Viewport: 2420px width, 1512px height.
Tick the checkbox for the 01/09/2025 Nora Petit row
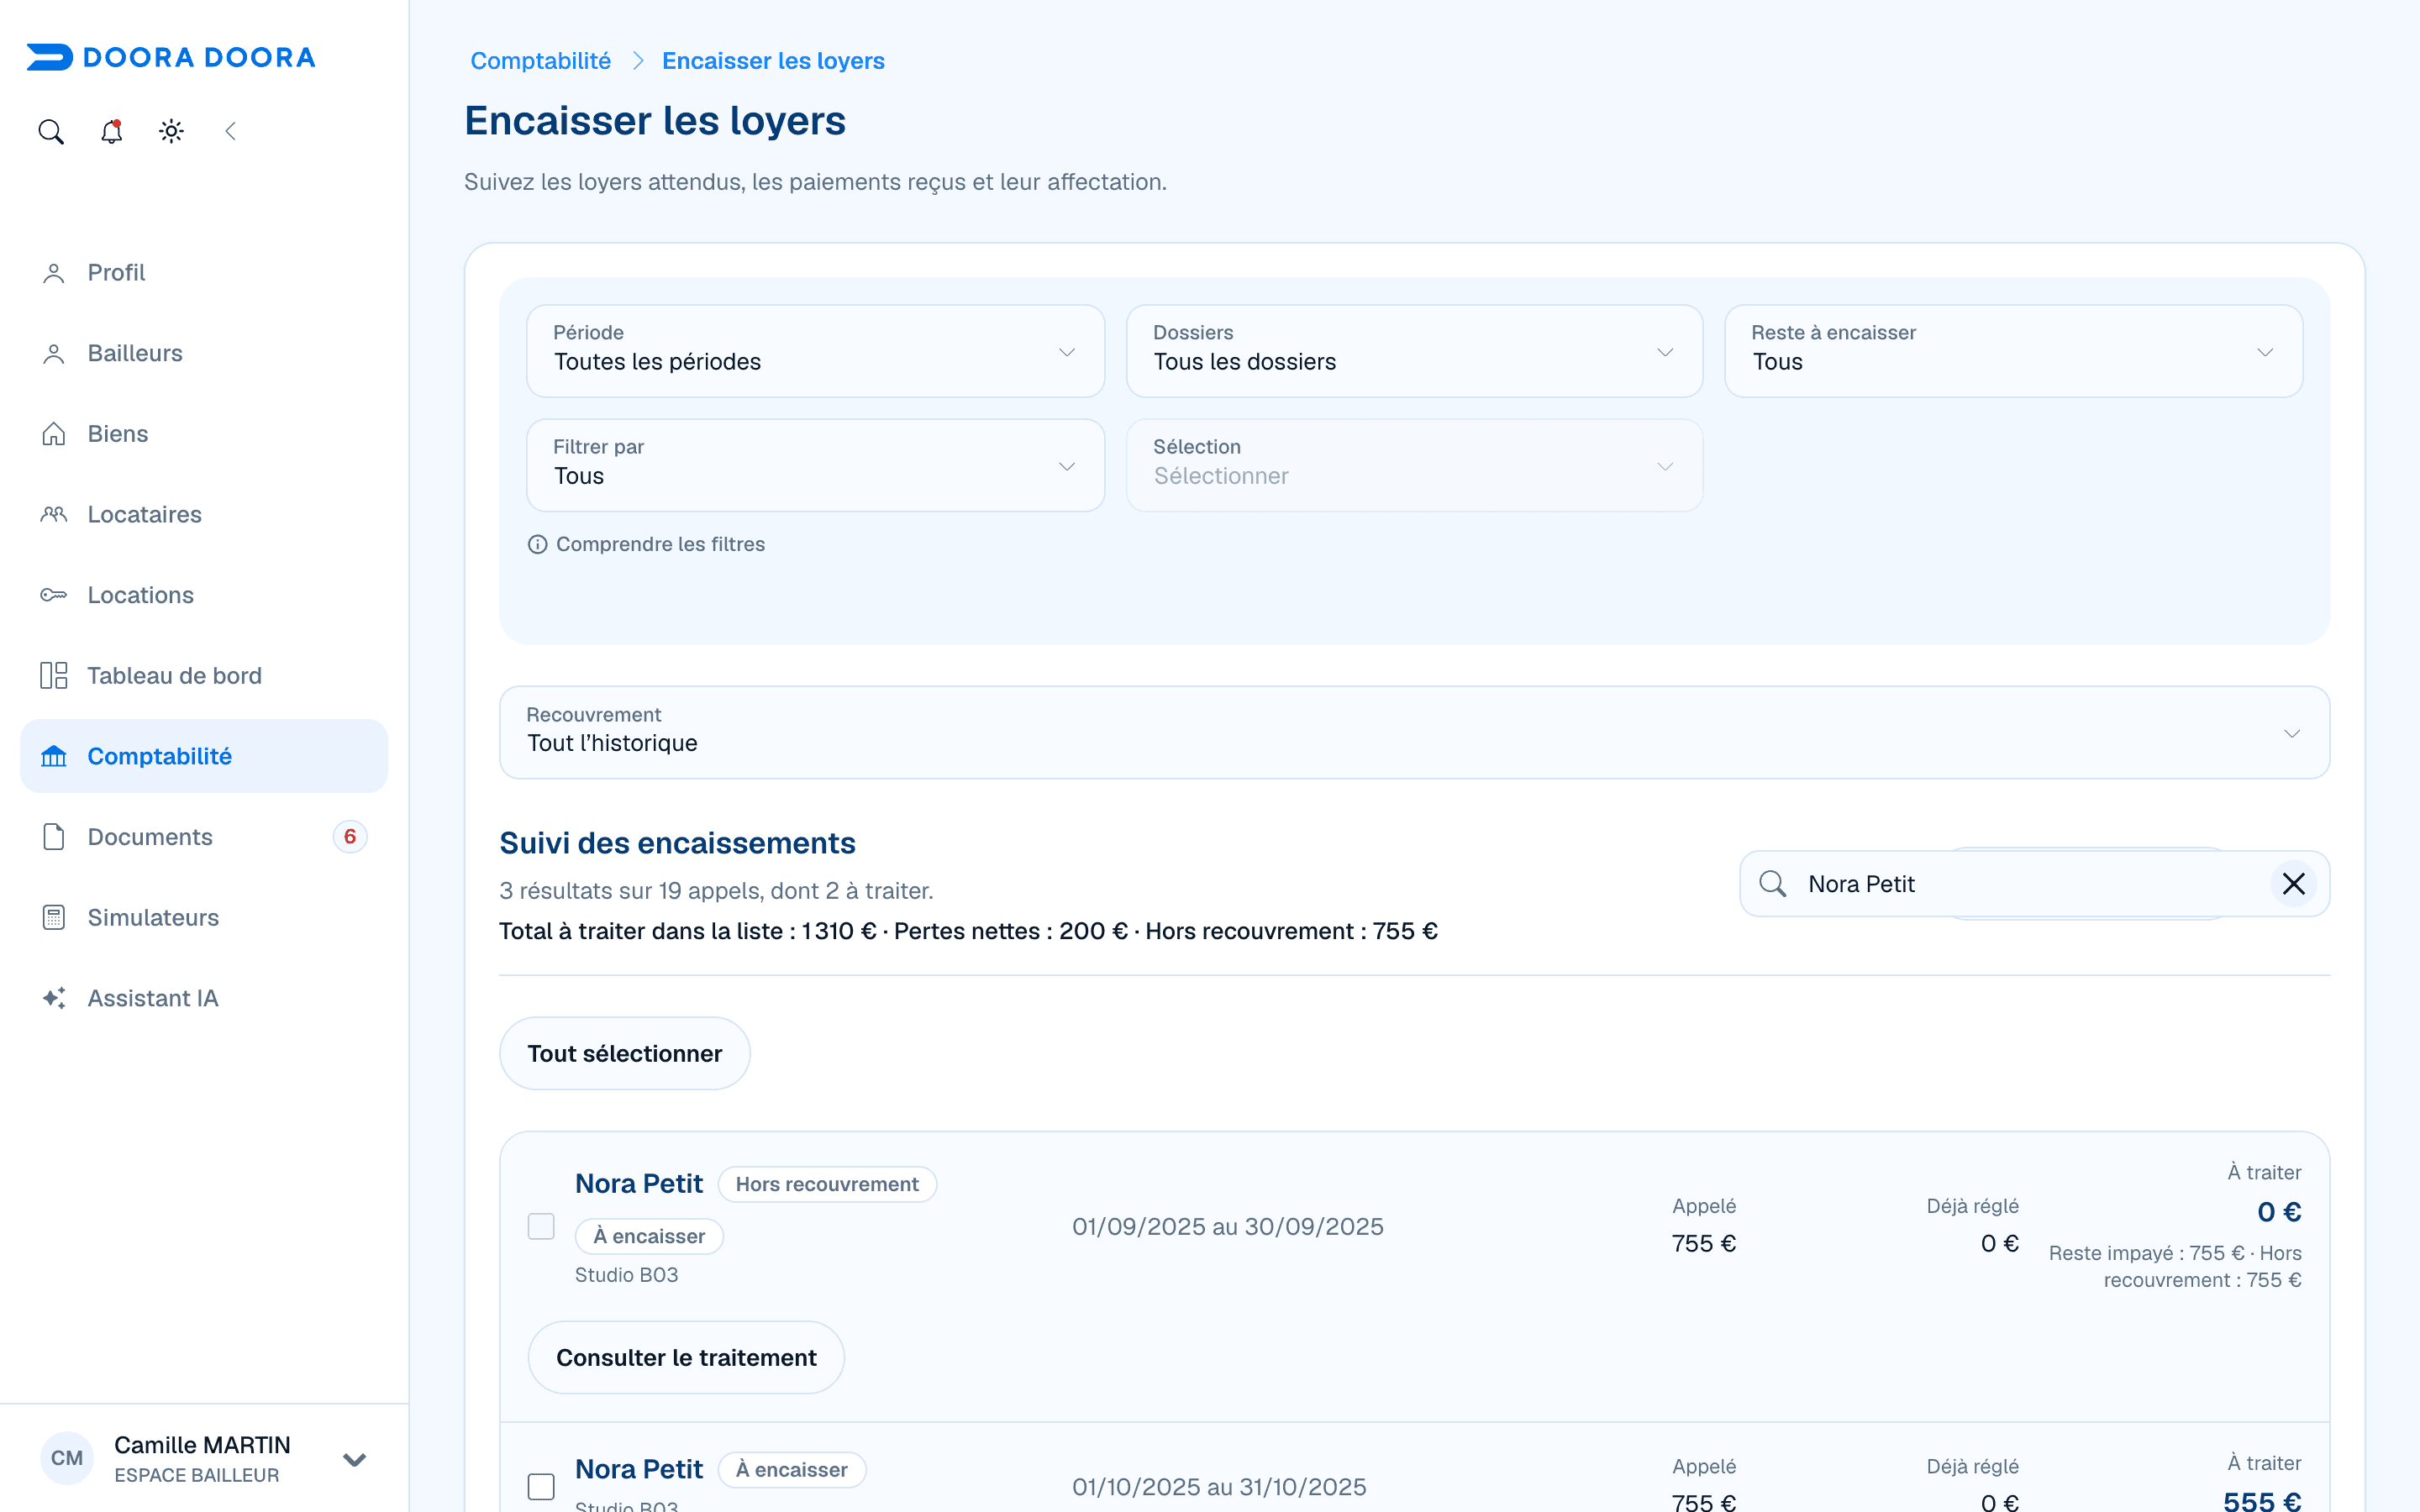(541, 1226)
